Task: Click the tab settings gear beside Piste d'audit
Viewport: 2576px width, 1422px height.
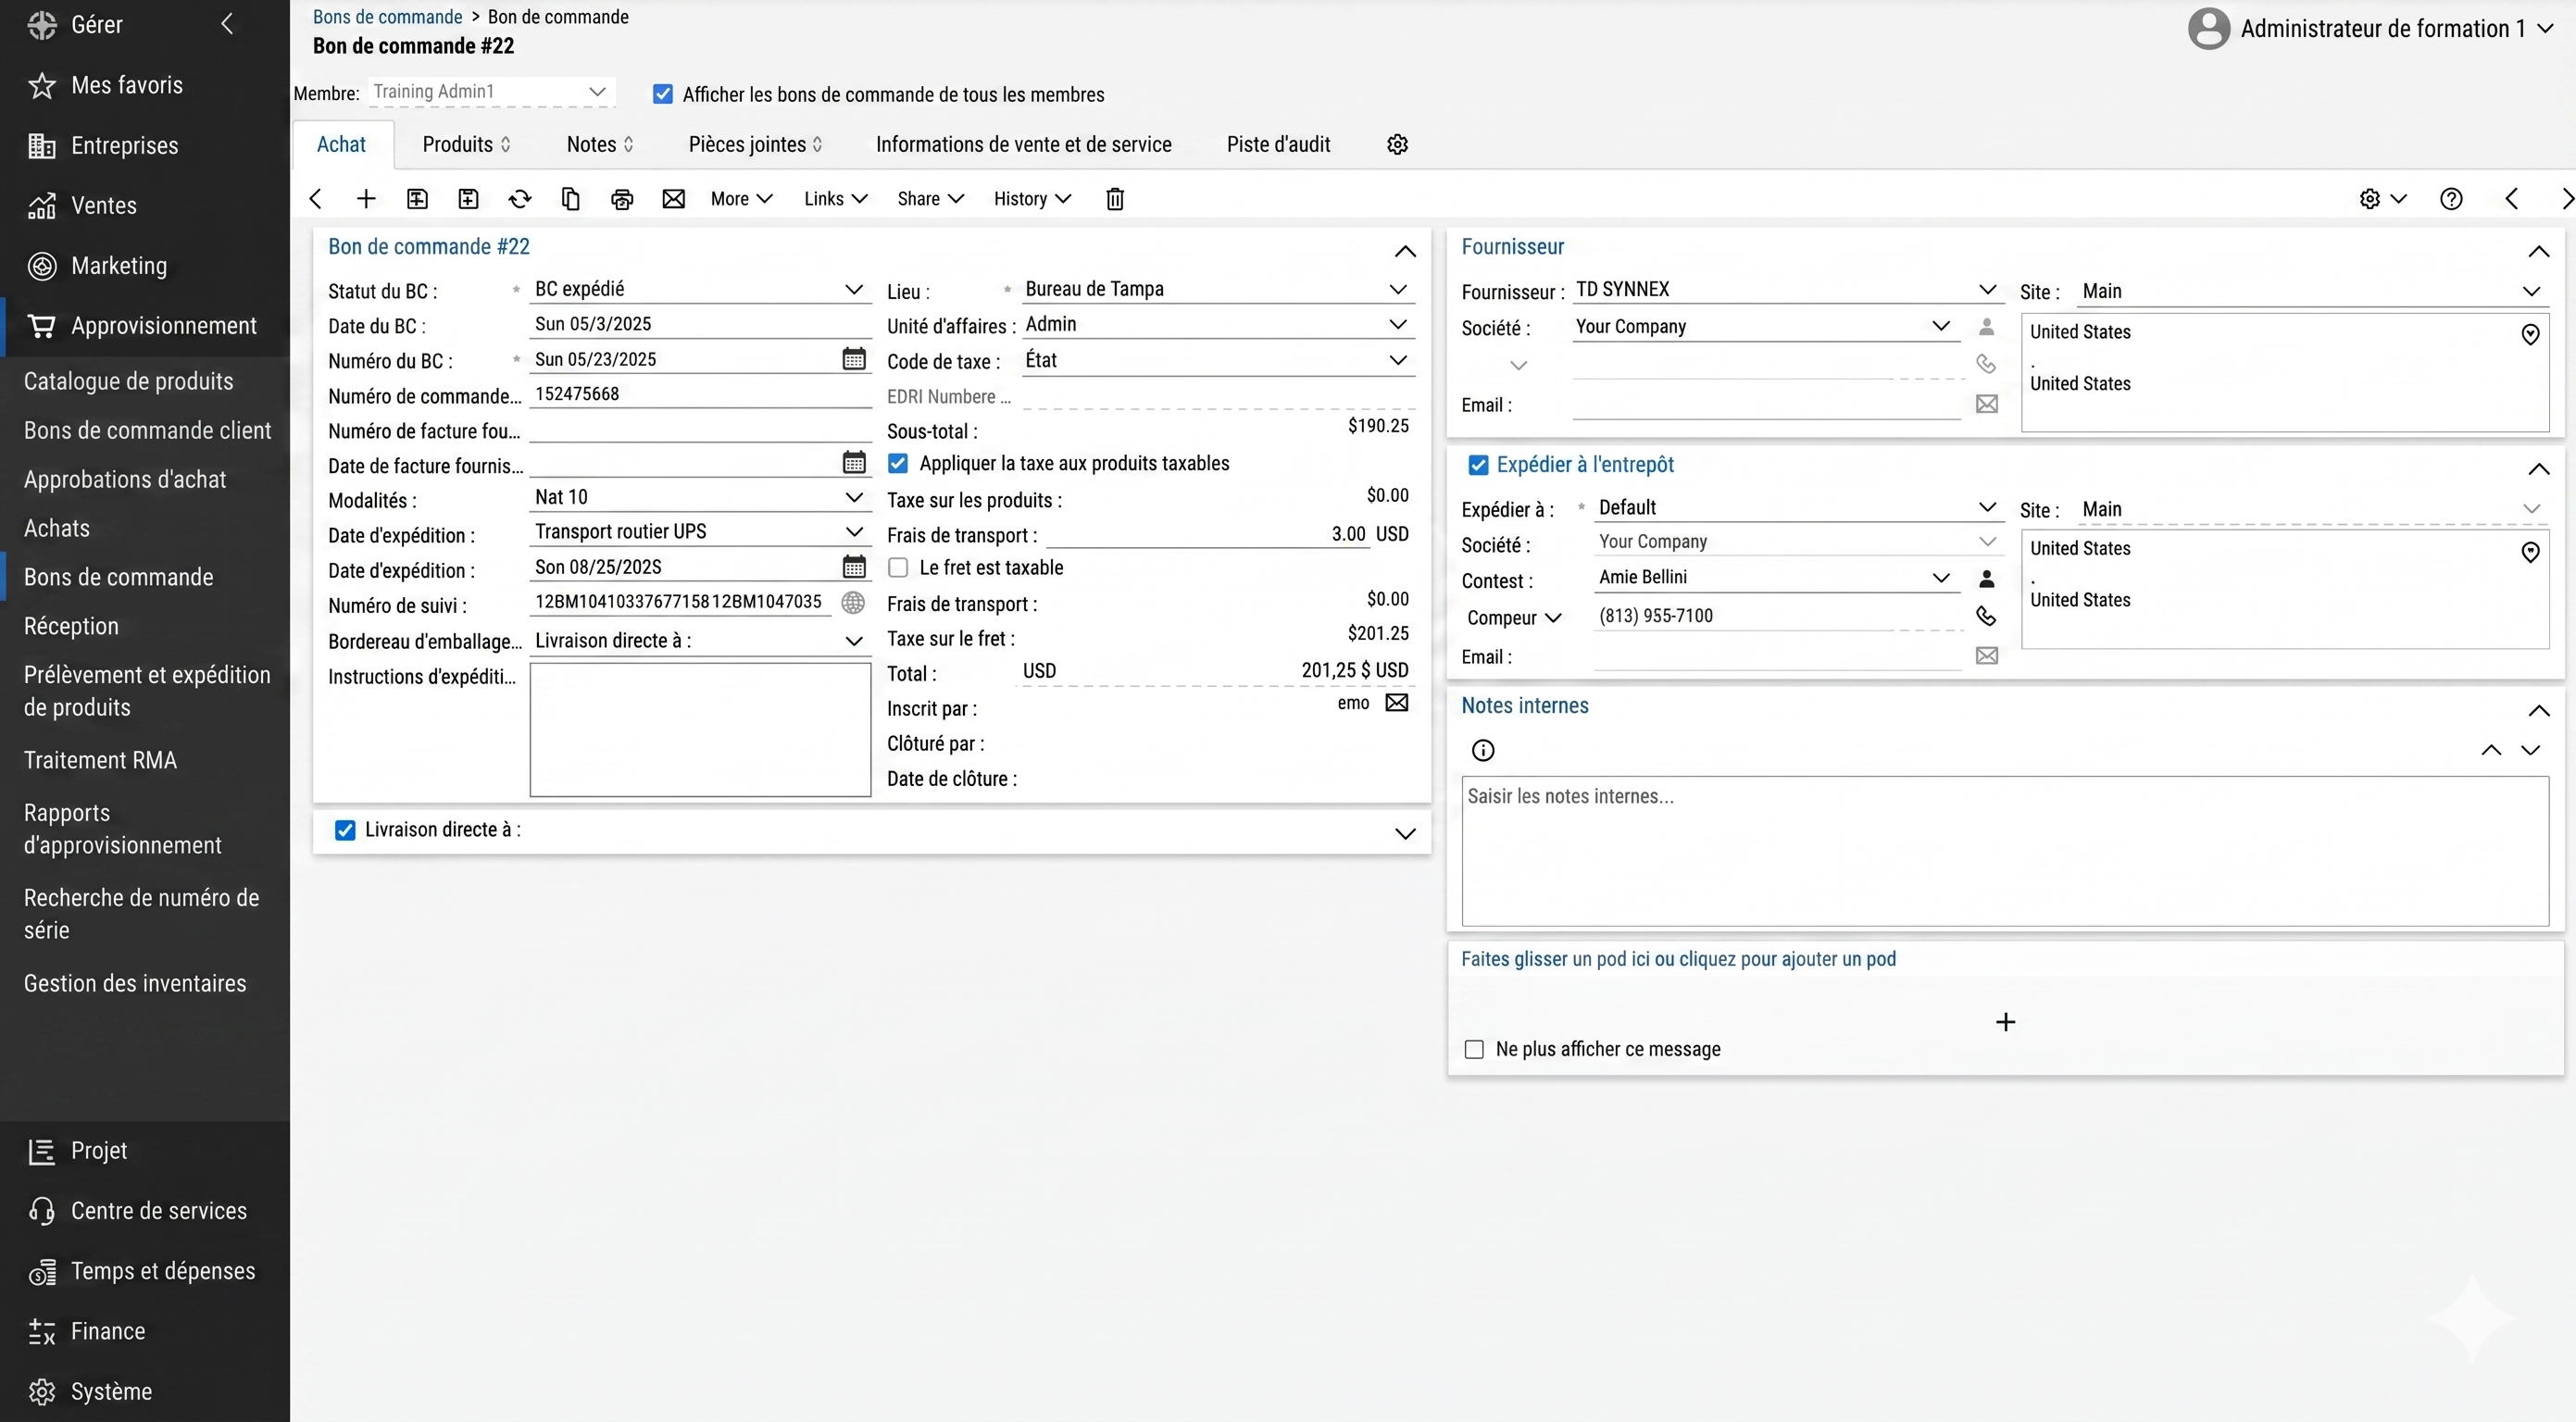Action: tap(1398, 145)
